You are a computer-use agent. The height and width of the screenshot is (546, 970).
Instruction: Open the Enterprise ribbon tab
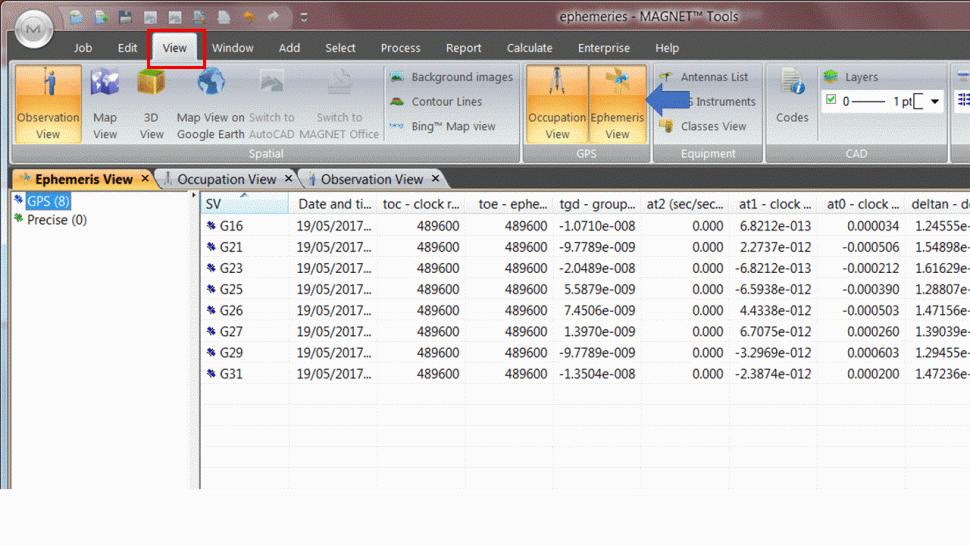click(604, 48)
